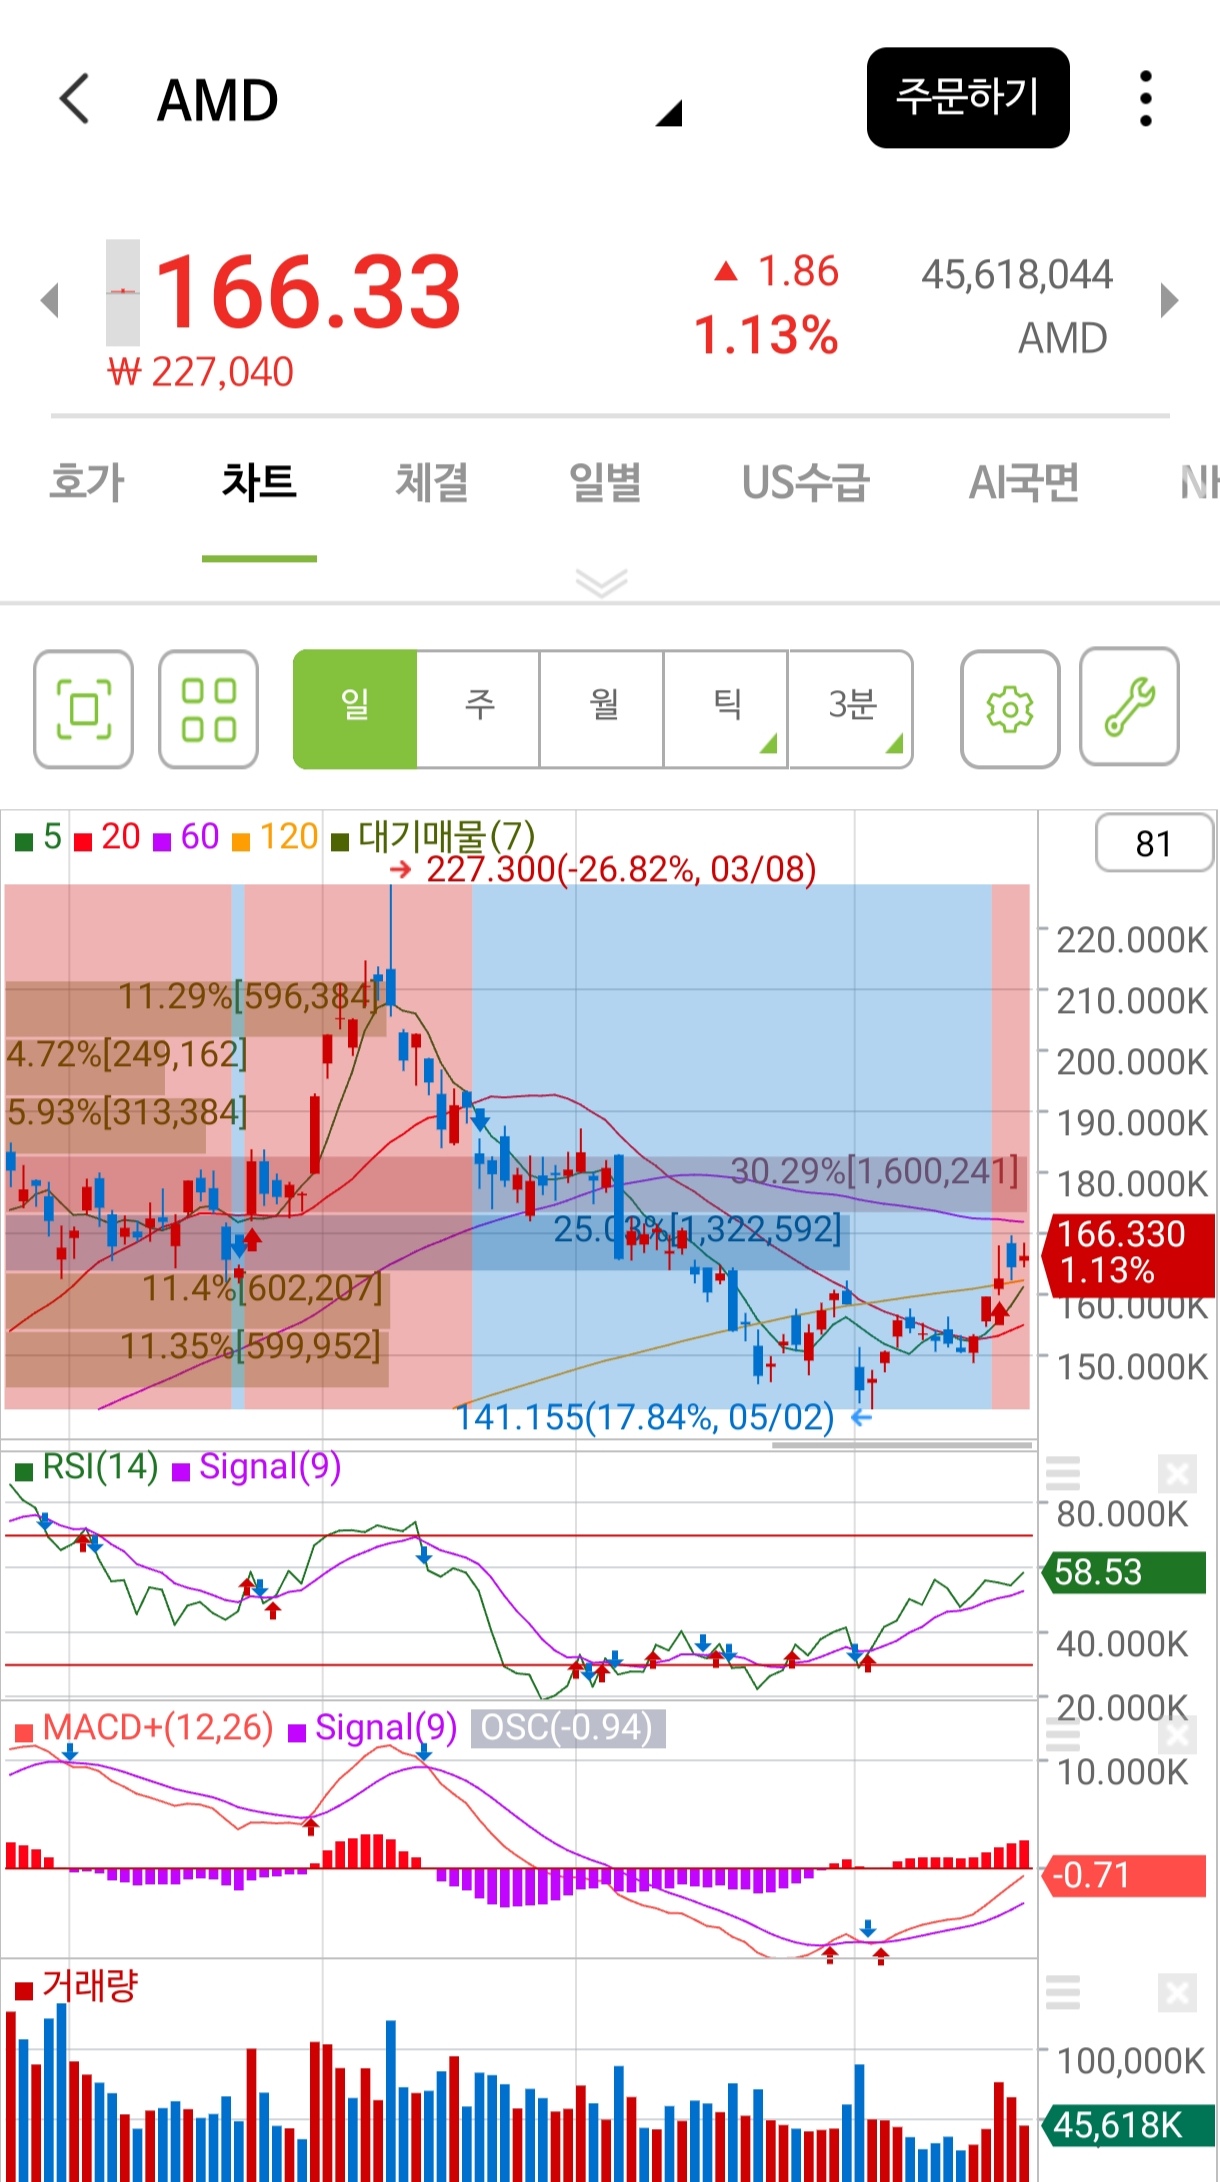
Task: Open the 틱 tick period dropdown
Action: point(727,709)
